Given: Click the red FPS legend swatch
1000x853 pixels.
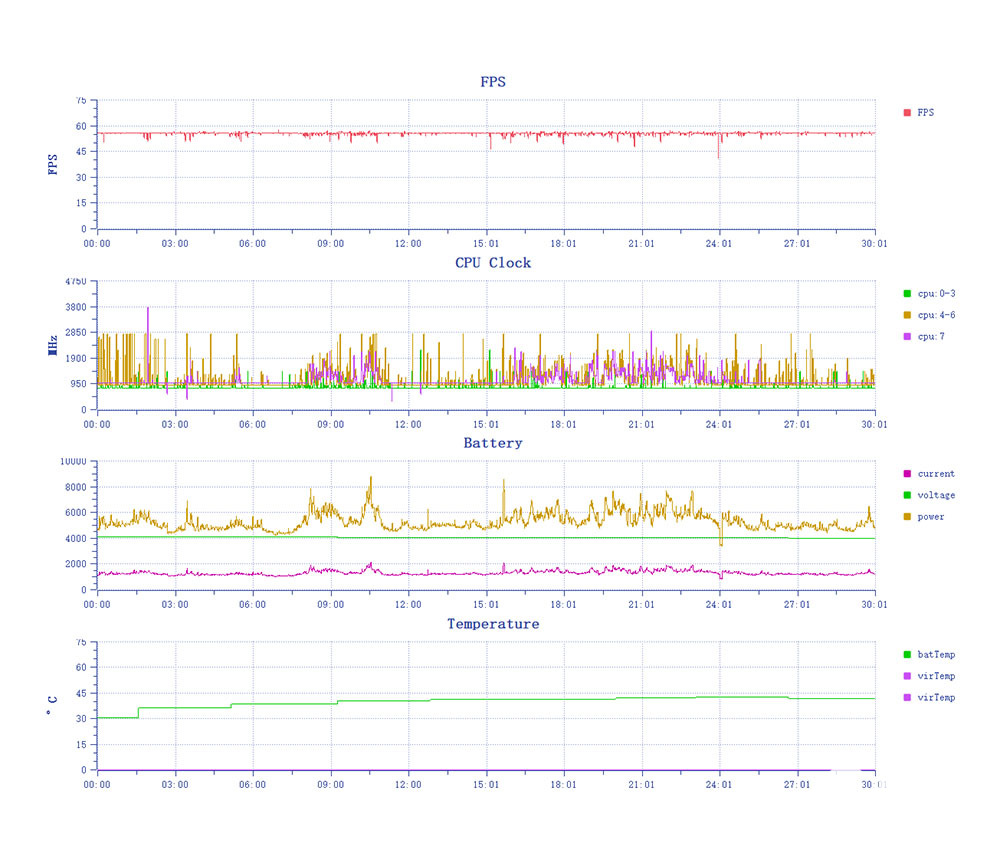Looking at the screenshot, I should 907,113.
